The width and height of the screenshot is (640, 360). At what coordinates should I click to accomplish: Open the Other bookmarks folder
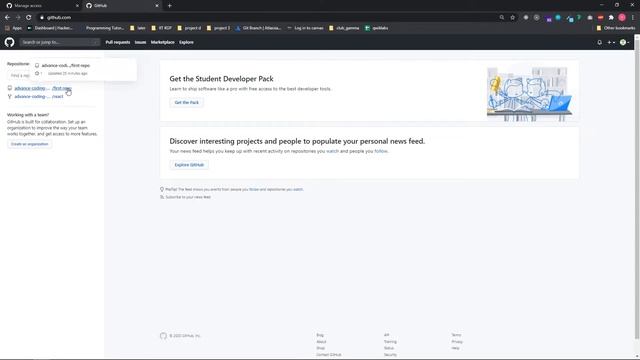click(616, 28)
